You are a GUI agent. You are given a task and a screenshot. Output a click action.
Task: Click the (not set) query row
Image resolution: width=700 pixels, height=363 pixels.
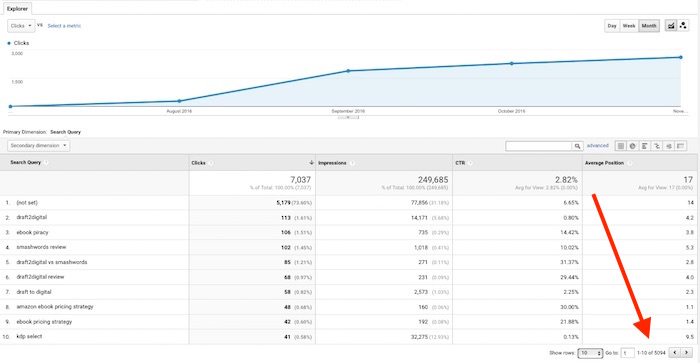click(x=27, y=203)
